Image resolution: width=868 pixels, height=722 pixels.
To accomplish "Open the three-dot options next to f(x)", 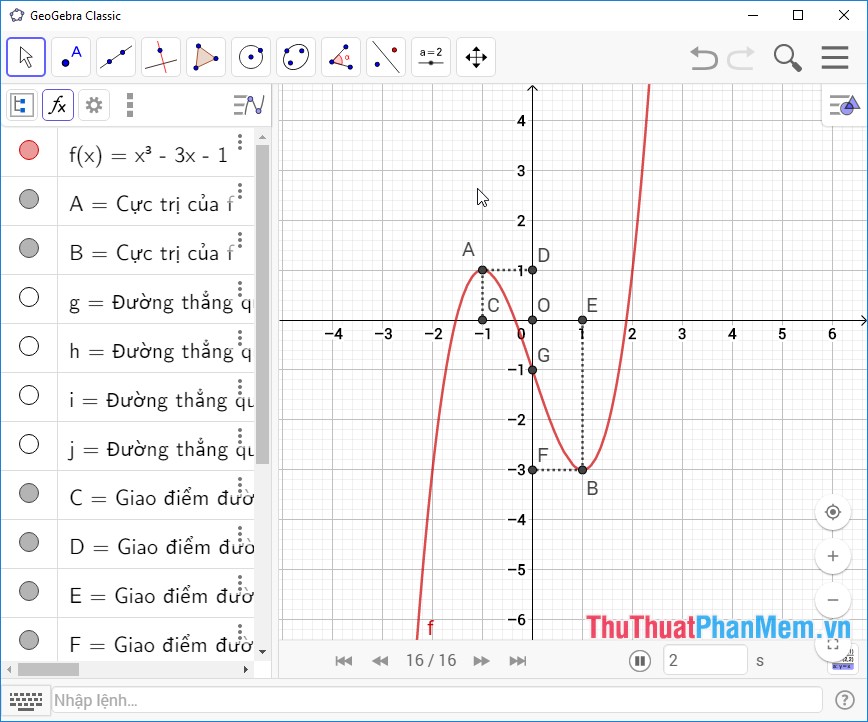I will click(239, 146).
